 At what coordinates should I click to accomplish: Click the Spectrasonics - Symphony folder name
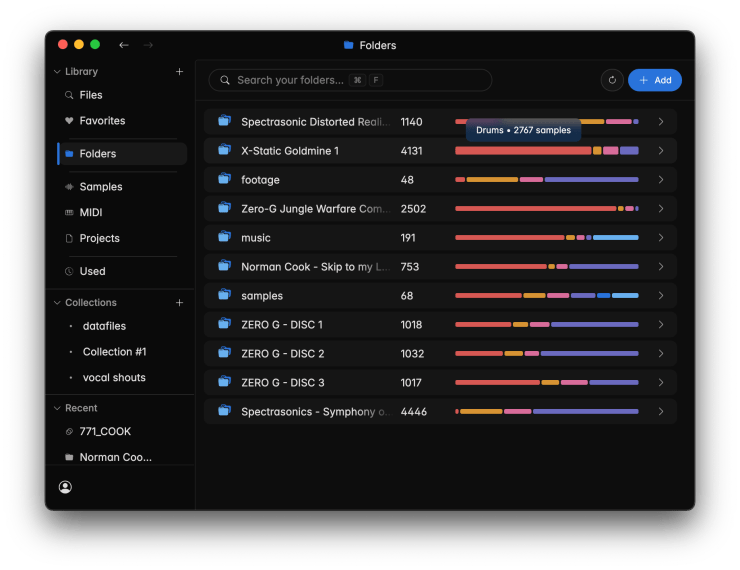coord(316,411)
